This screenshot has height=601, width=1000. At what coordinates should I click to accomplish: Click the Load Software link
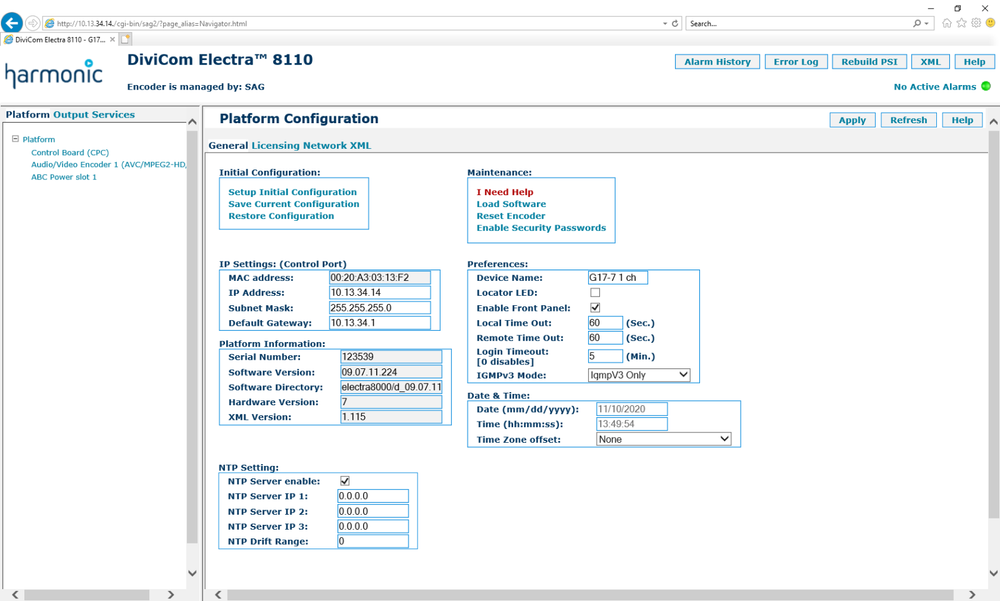click(x=511, y=204)
